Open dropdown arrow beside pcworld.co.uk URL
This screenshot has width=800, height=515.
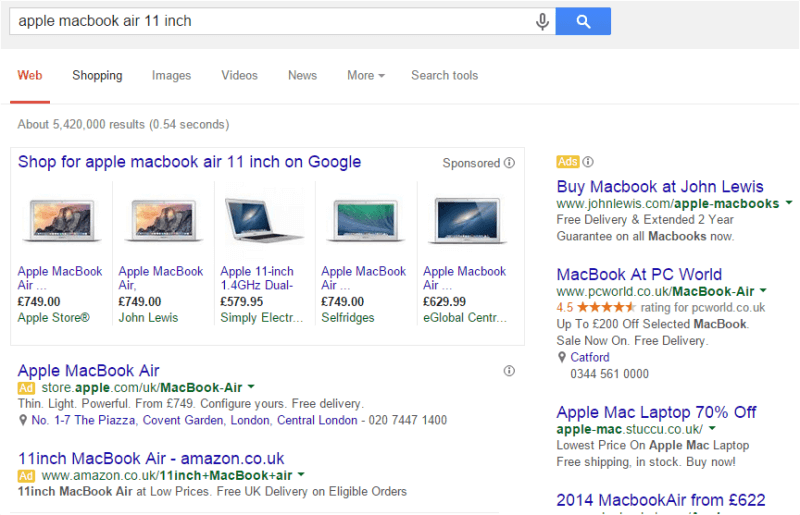tap(763, 291)
